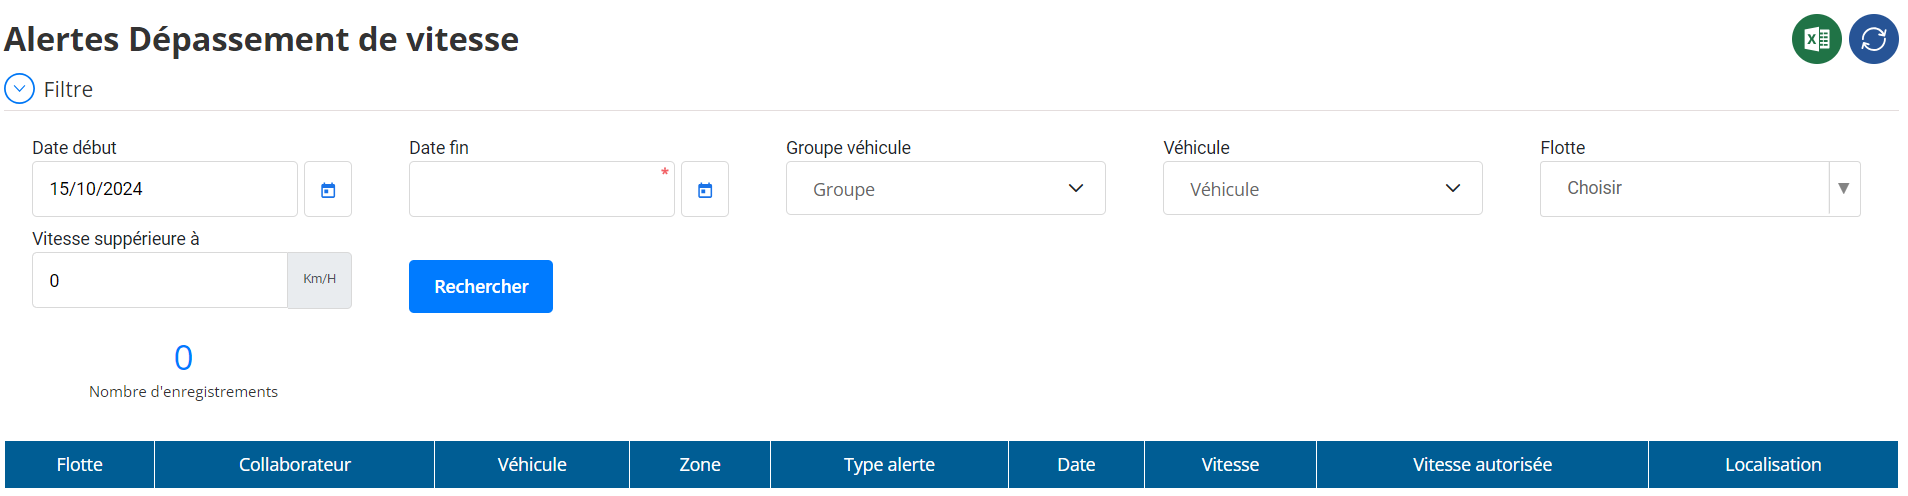Focus the Date début input field
This screenshot has height=496, width=1908.
click(x=165, y=189)
